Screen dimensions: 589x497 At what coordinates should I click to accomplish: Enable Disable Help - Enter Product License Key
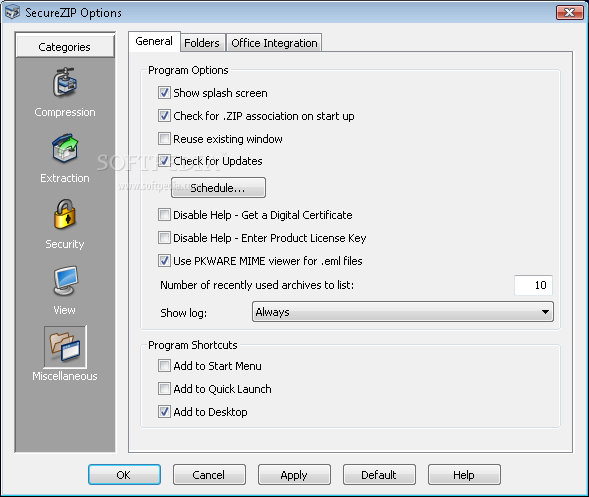click(x=164, y=238)
